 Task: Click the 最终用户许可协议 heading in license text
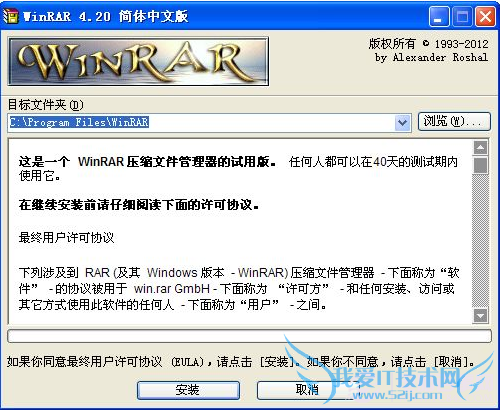point(67,238)
